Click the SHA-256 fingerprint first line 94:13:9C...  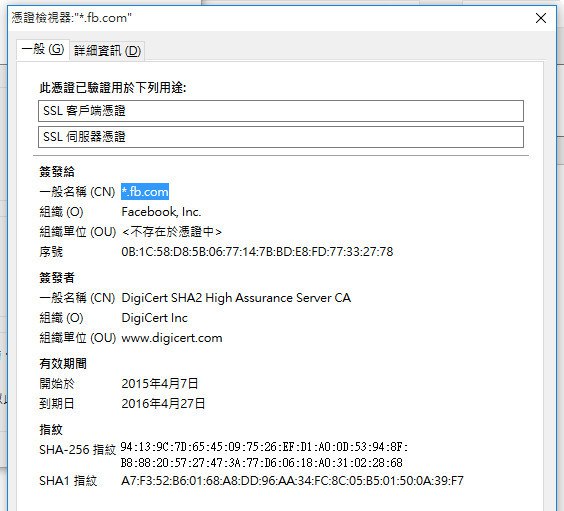[x=264, y=447]
